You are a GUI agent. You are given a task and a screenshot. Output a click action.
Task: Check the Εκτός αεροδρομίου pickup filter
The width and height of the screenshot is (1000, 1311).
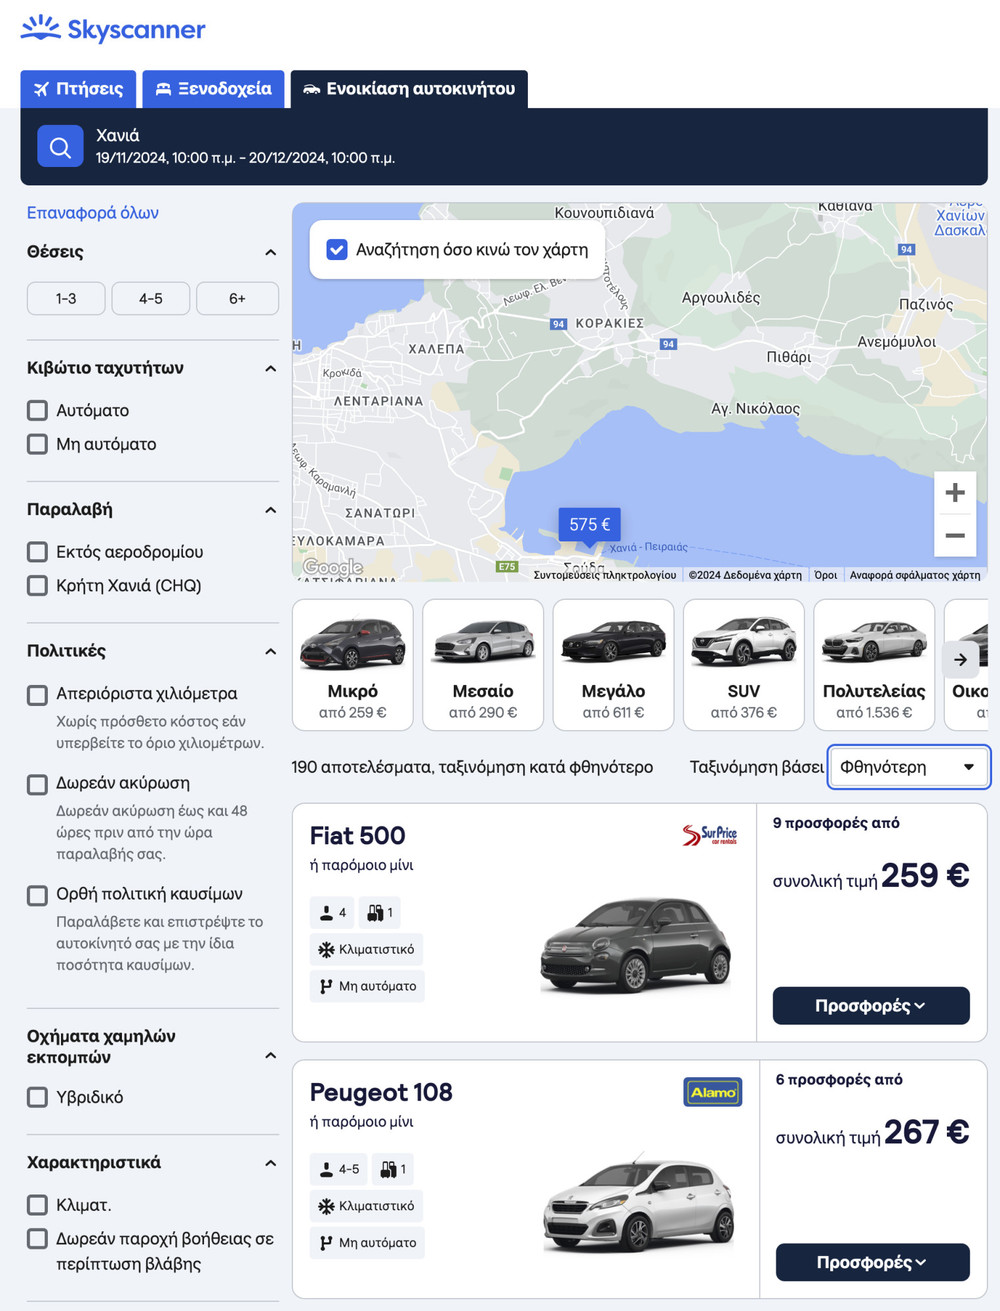pyautogui.click(x=38, y=552)
